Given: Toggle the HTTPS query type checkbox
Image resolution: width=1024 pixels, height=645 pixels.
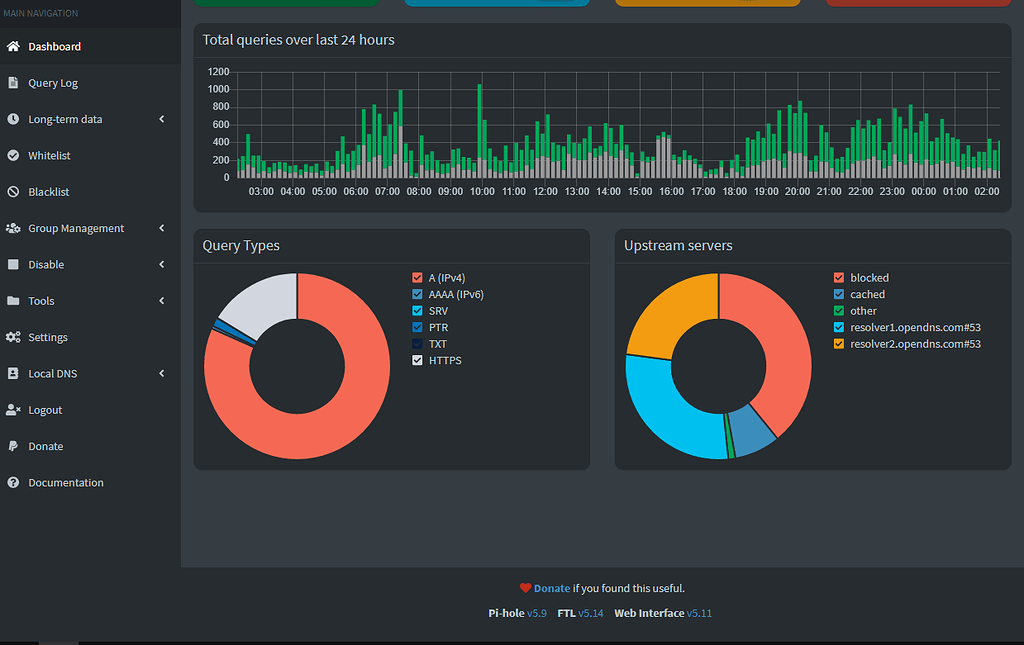Looking at the screenshot, I should coord(417,360).
